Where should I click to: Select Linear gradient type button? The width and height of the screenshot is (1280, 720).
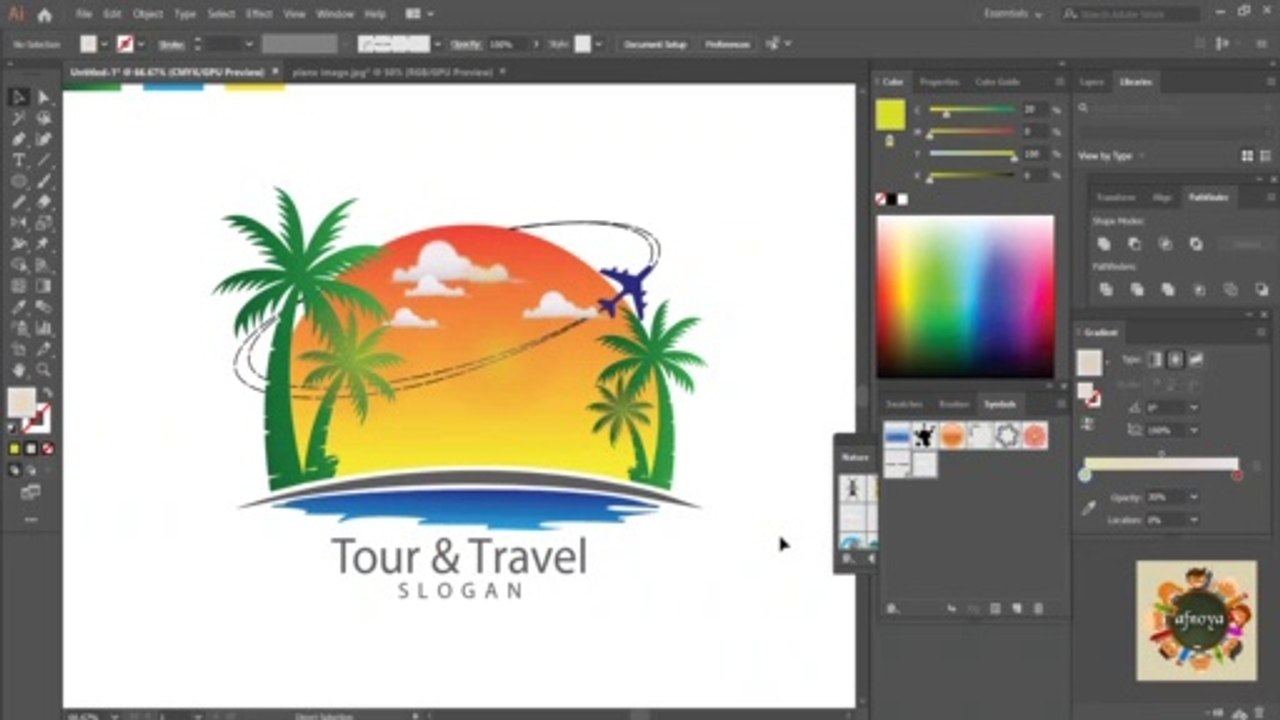pyautogui.click(x=1155, y=359)
